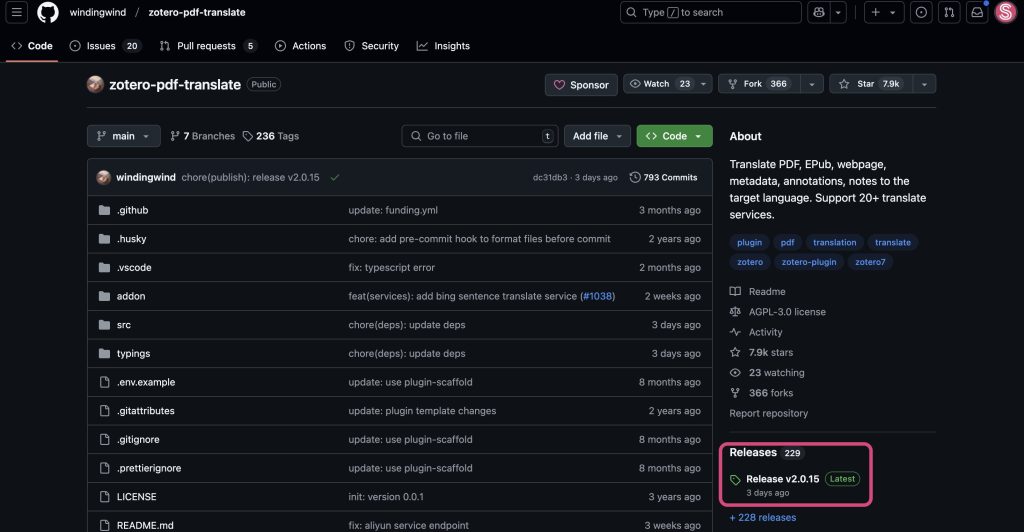Open the issues icon in header
The image size is (1024, 532).
point(921,13)
